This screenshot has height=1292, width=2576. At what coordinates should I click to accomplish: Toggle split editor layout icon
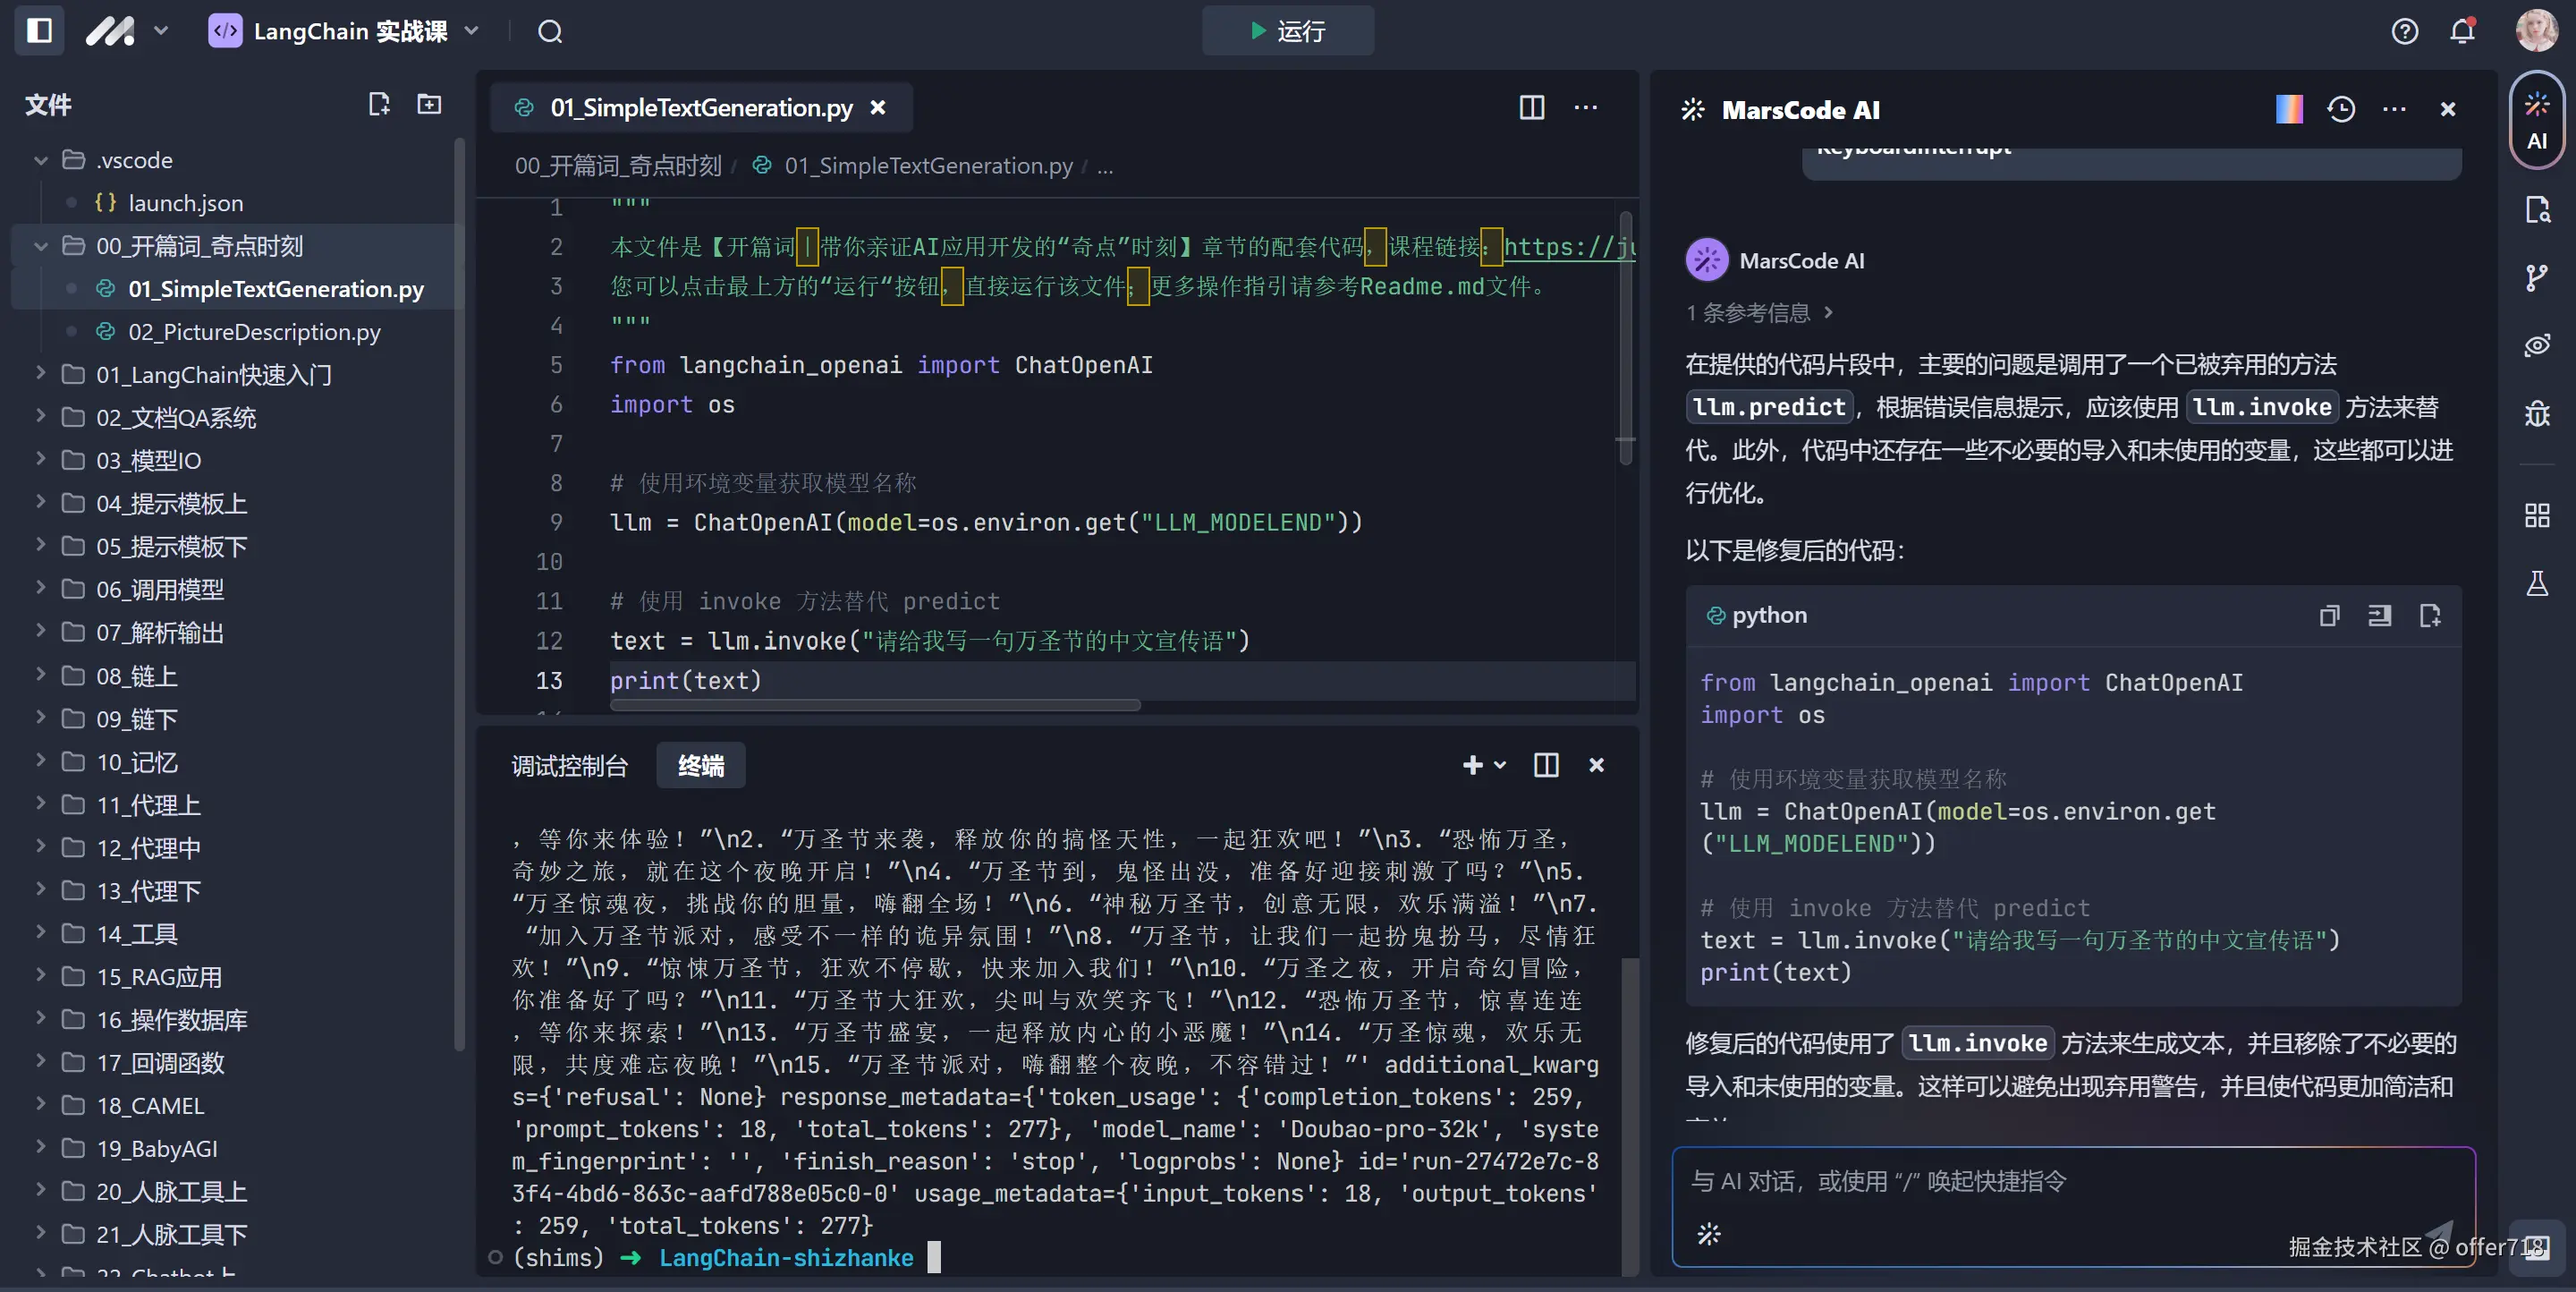pos(1531,107)
